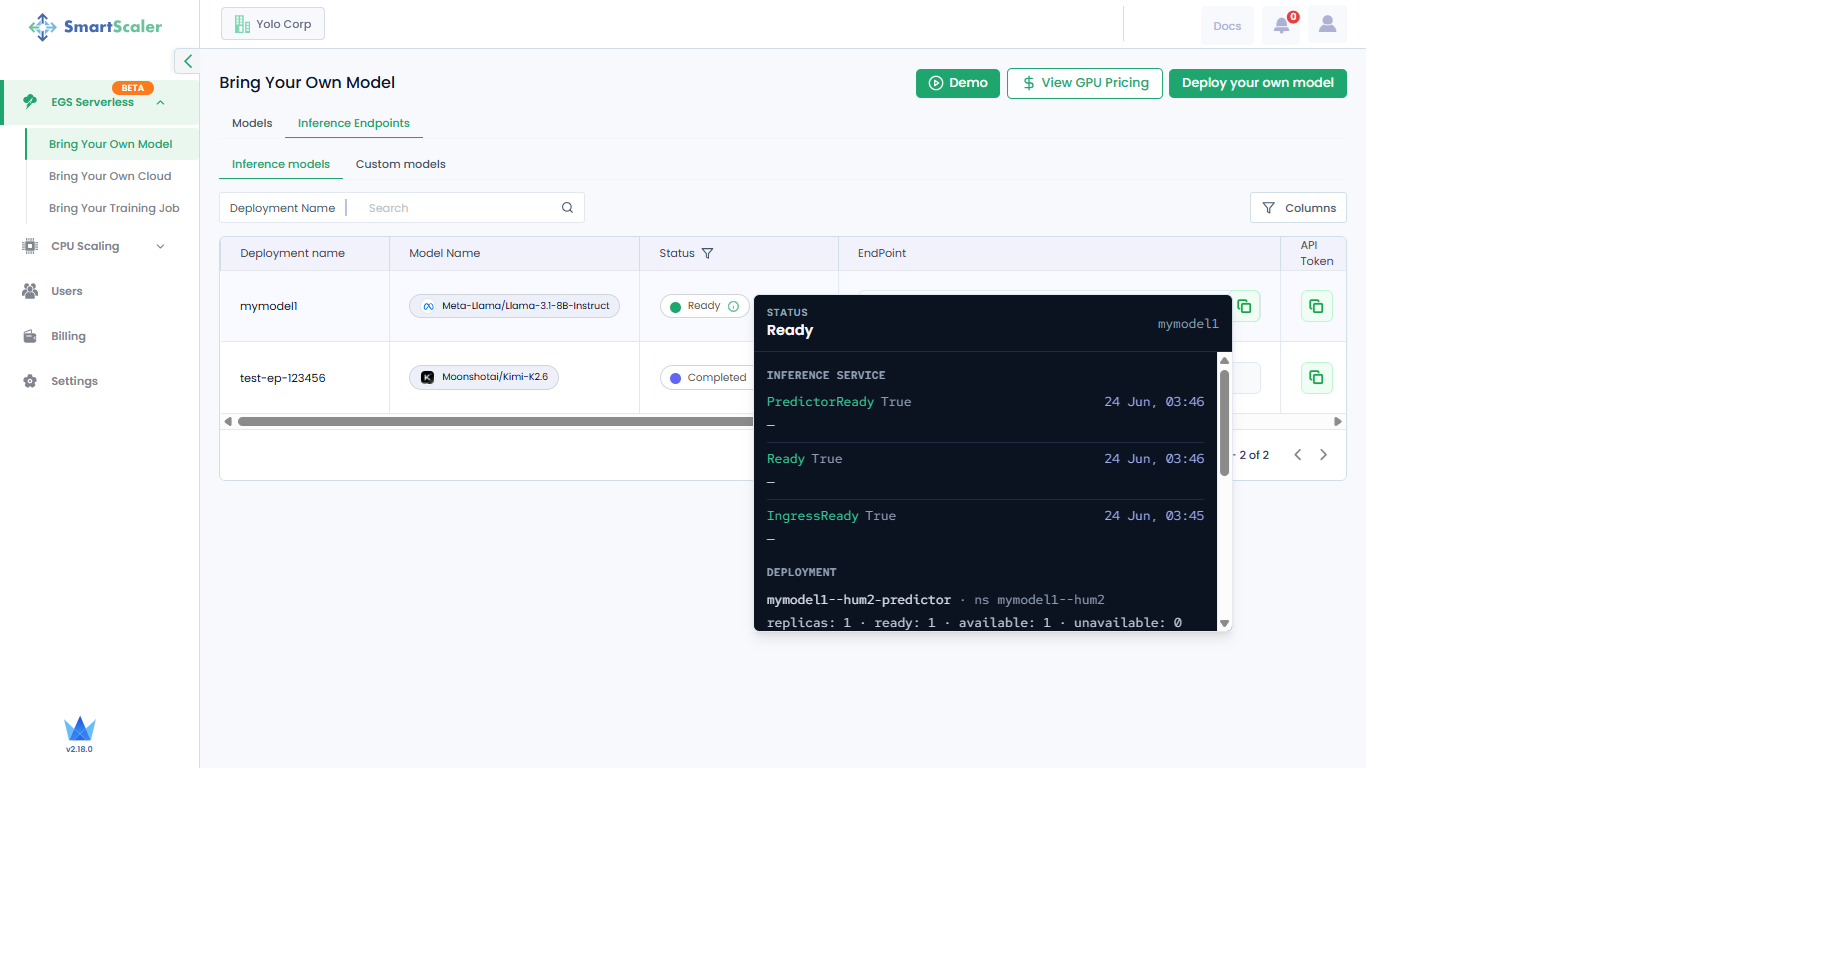Click Deploy your own model
Image resolution: width=1843 pixels, height=956 pixels.
[x=1258, y=83]
